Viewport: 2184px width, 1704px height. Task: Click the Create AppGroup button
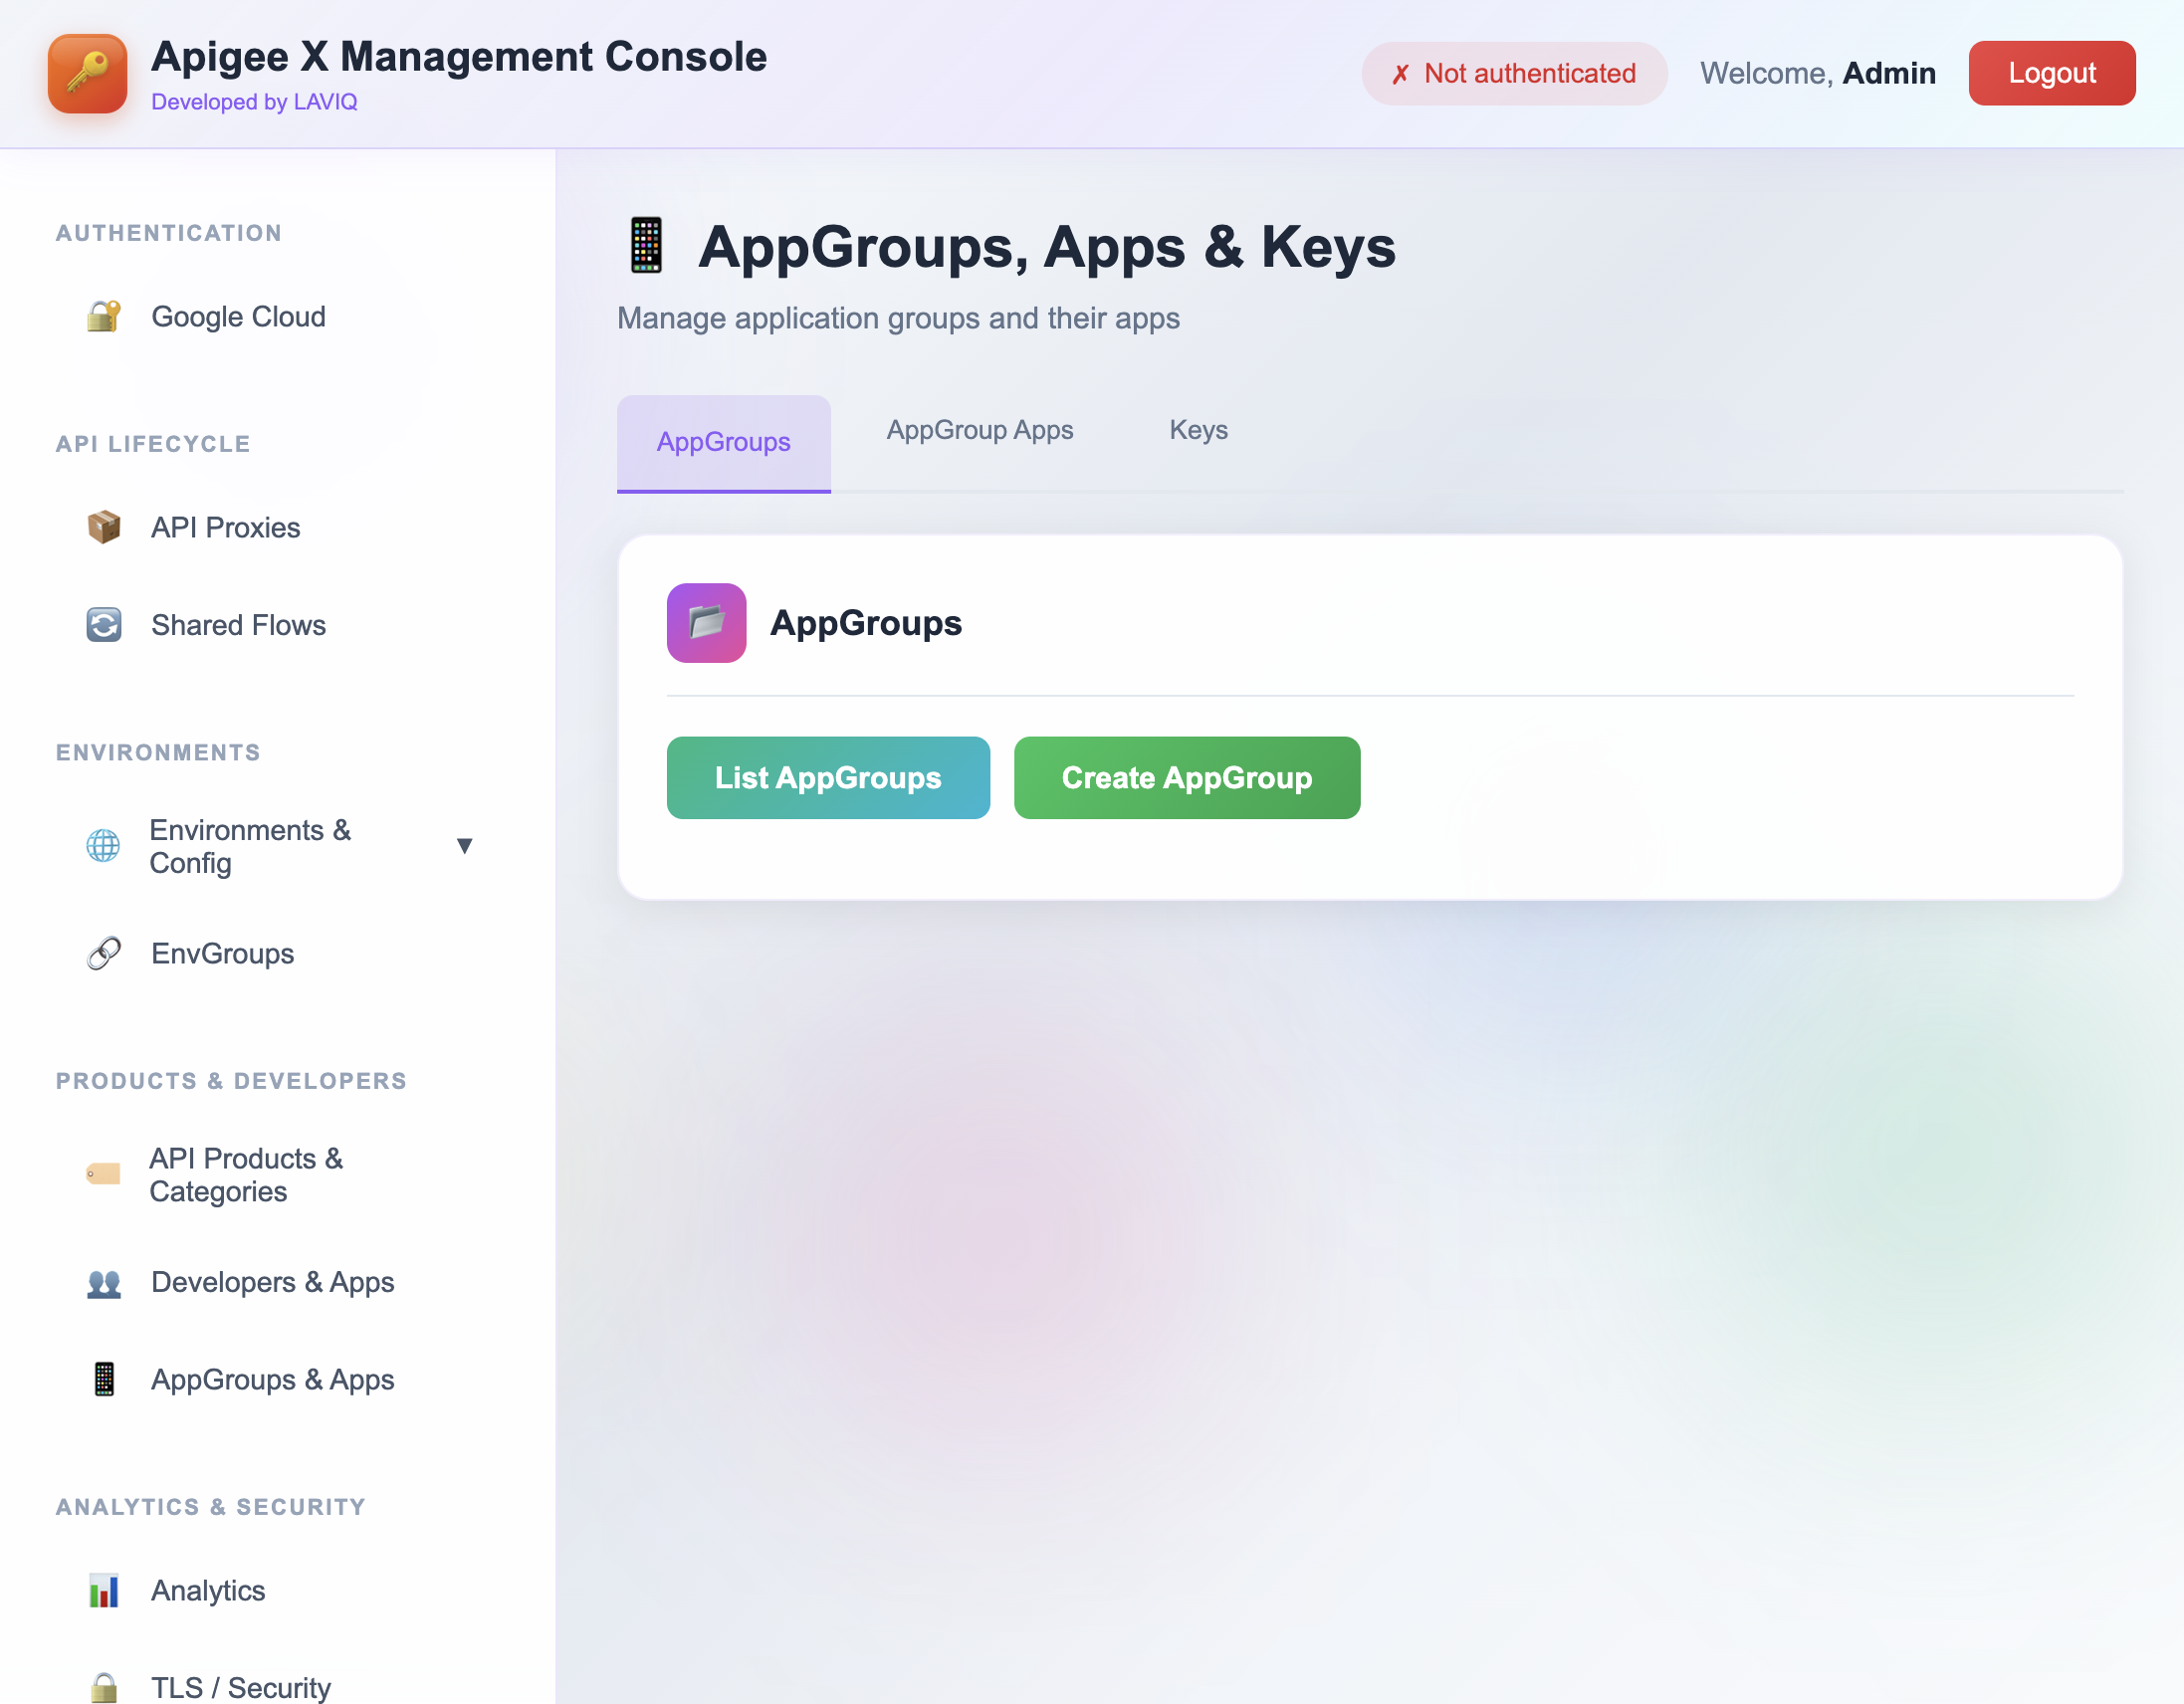[1186, 778]
